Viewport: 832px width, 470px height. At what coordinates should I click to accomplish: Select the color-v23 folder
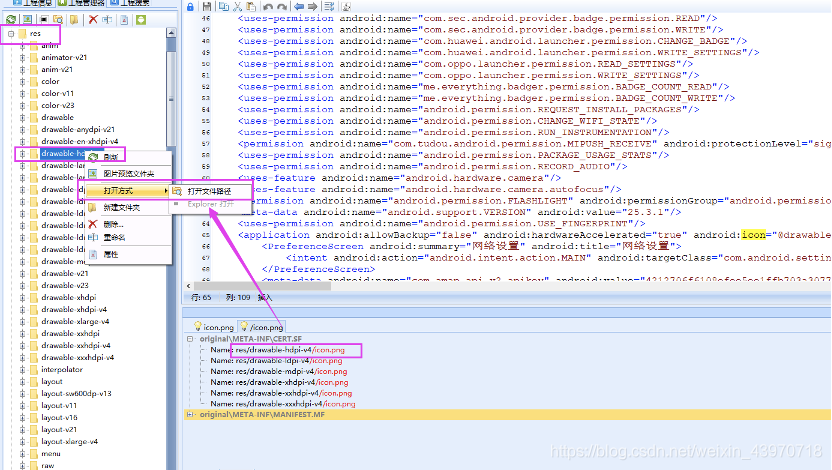point(58,106)
